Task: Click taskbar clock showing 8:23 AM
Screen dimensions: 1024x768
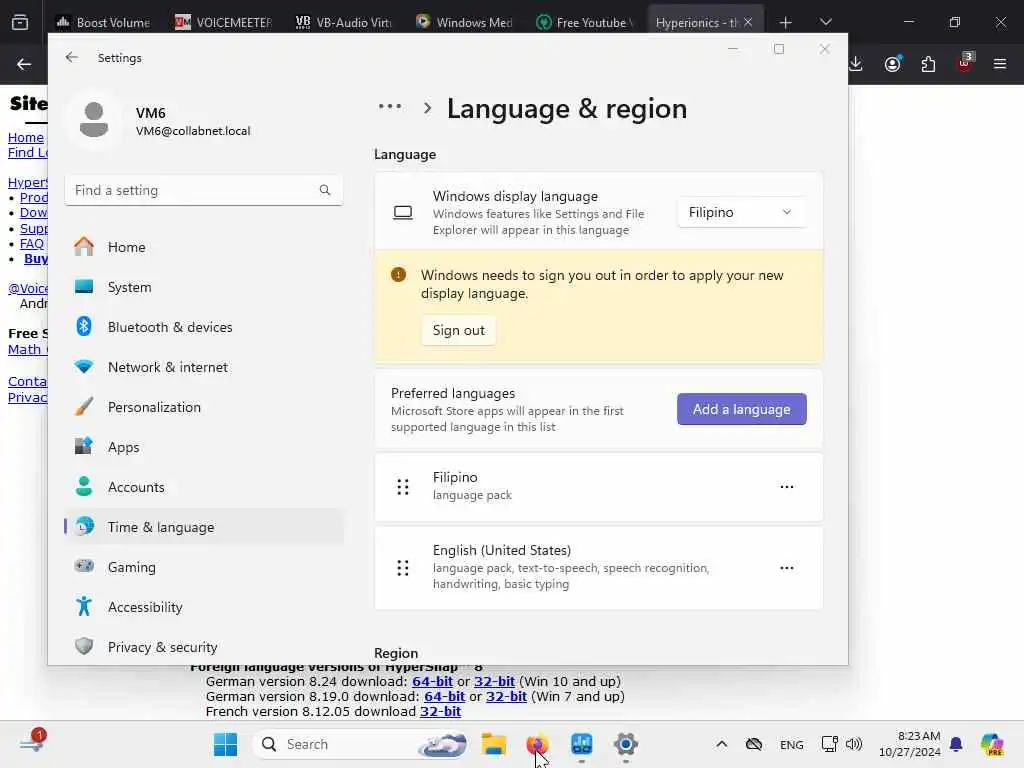Action: click(910, 744)
